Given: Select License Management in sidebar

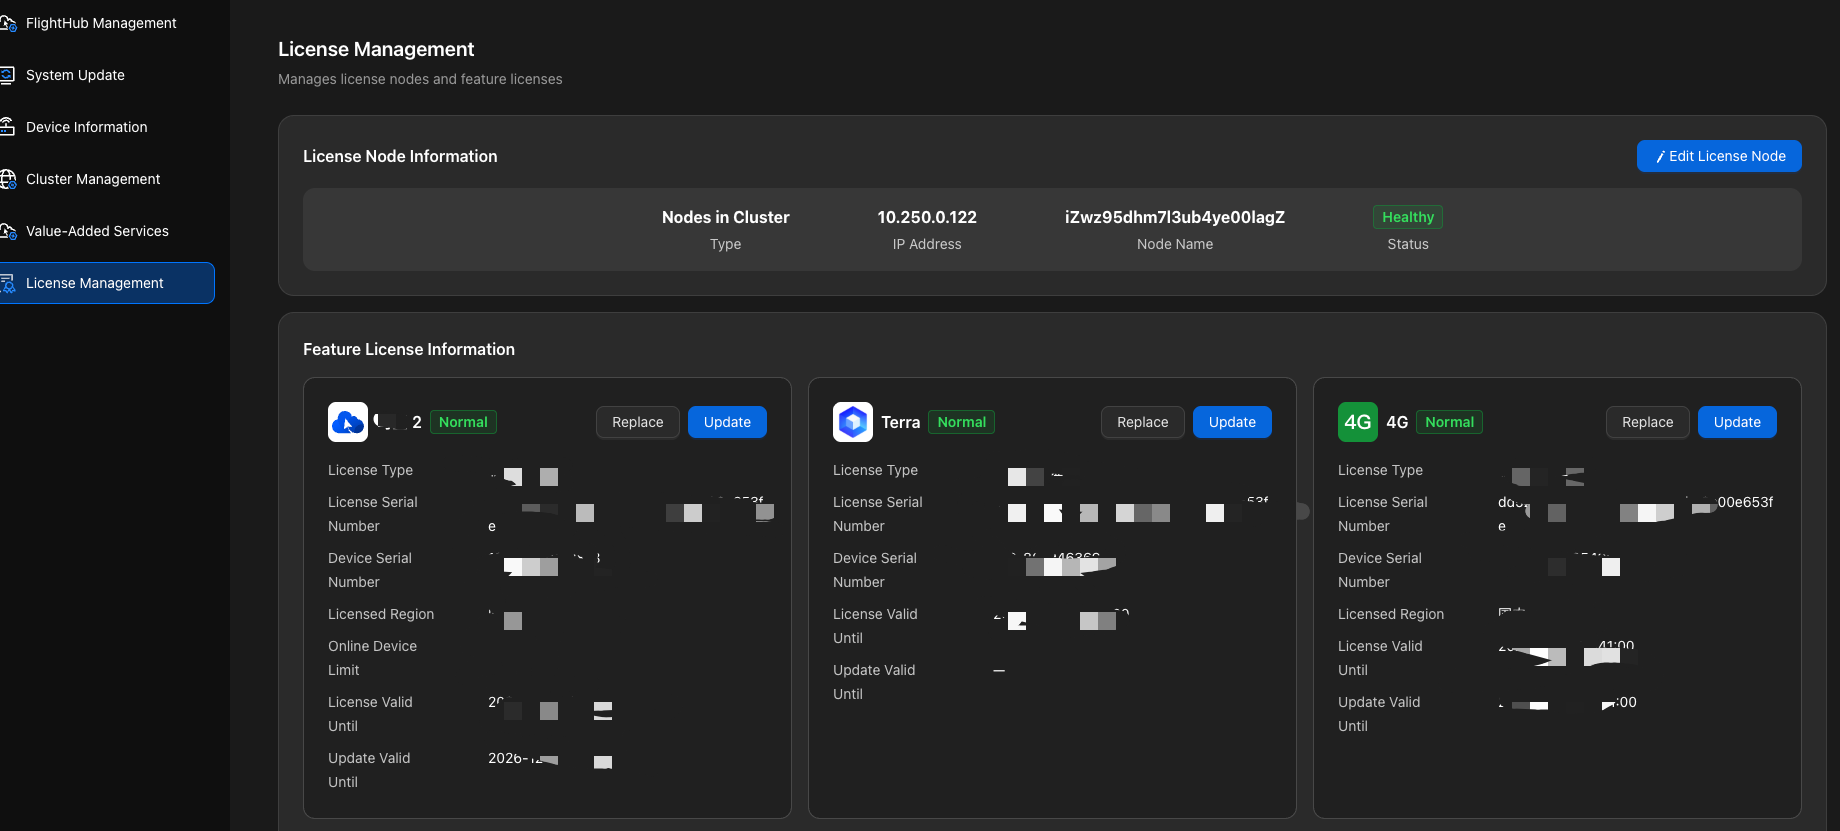Looking at the screenshot, I should (x=107, y=283).
